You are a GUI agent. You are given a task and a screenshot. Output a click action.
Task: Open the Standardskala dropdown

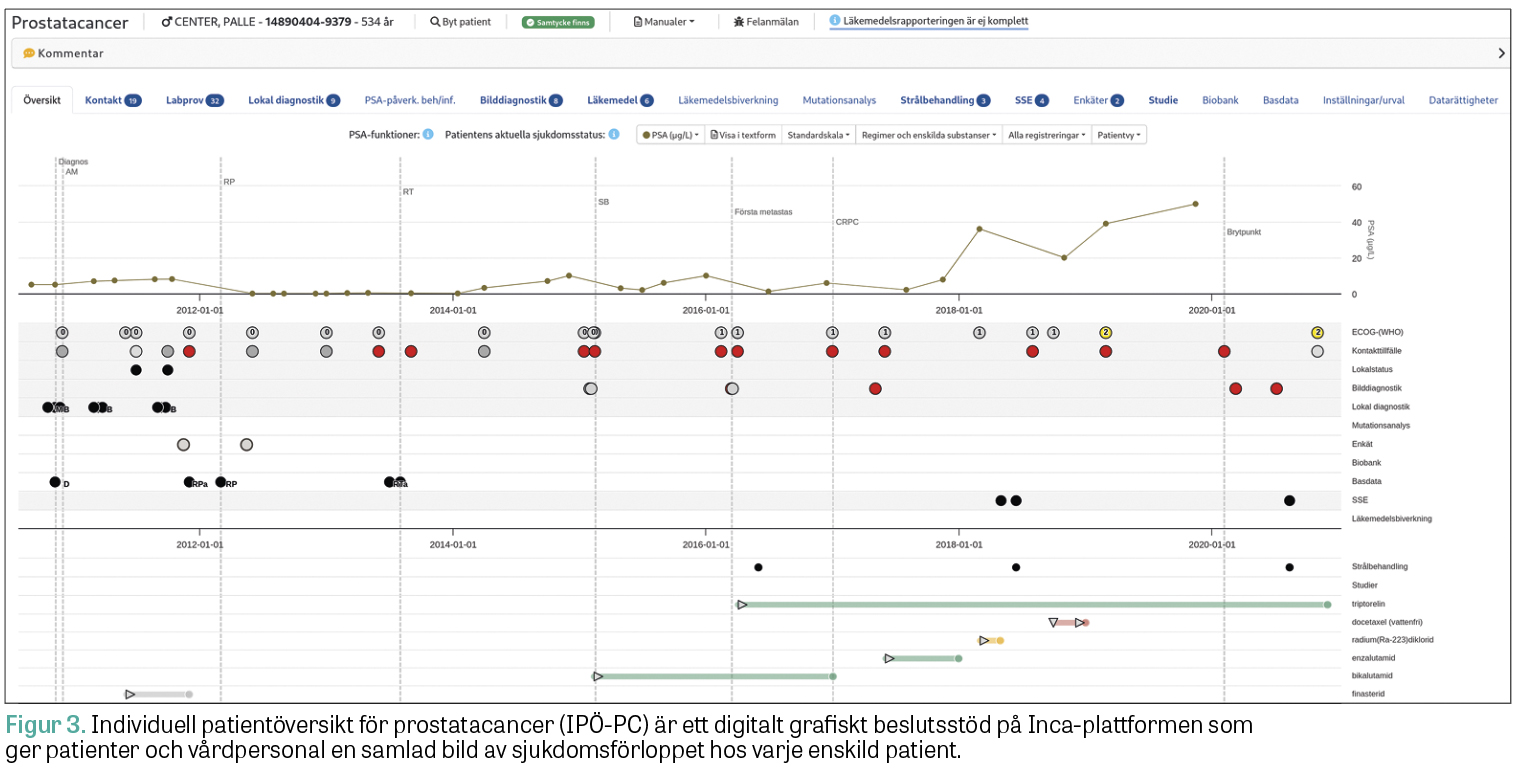coord(818,135)
